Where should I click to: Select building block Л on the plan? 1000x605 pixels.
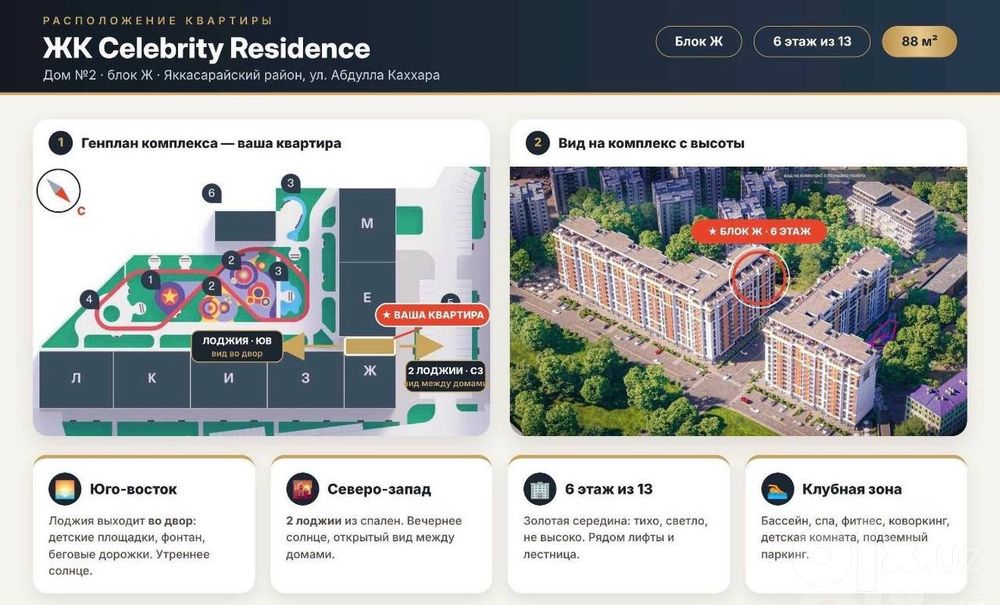[77, 379]
